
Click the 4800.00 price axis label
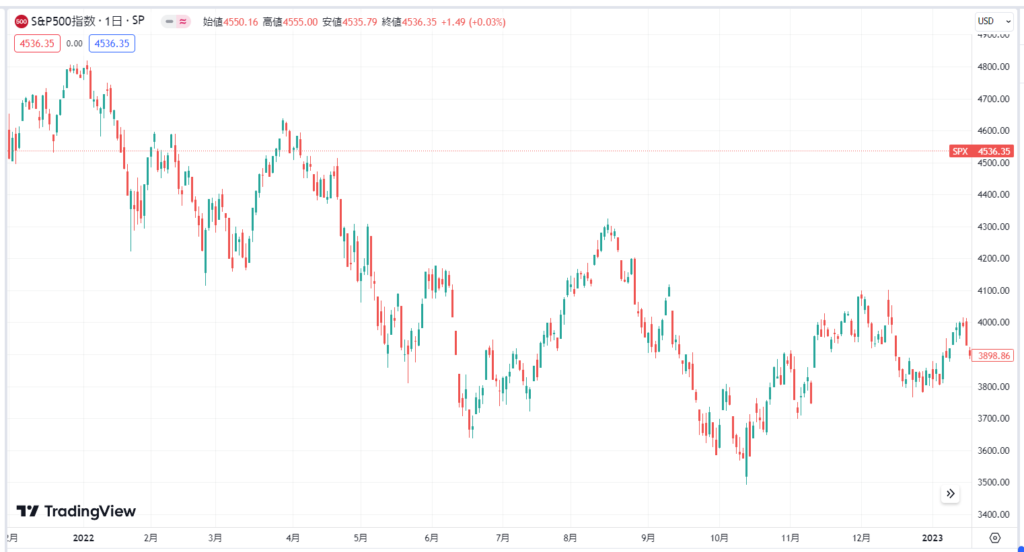click(x=993, y=67)
